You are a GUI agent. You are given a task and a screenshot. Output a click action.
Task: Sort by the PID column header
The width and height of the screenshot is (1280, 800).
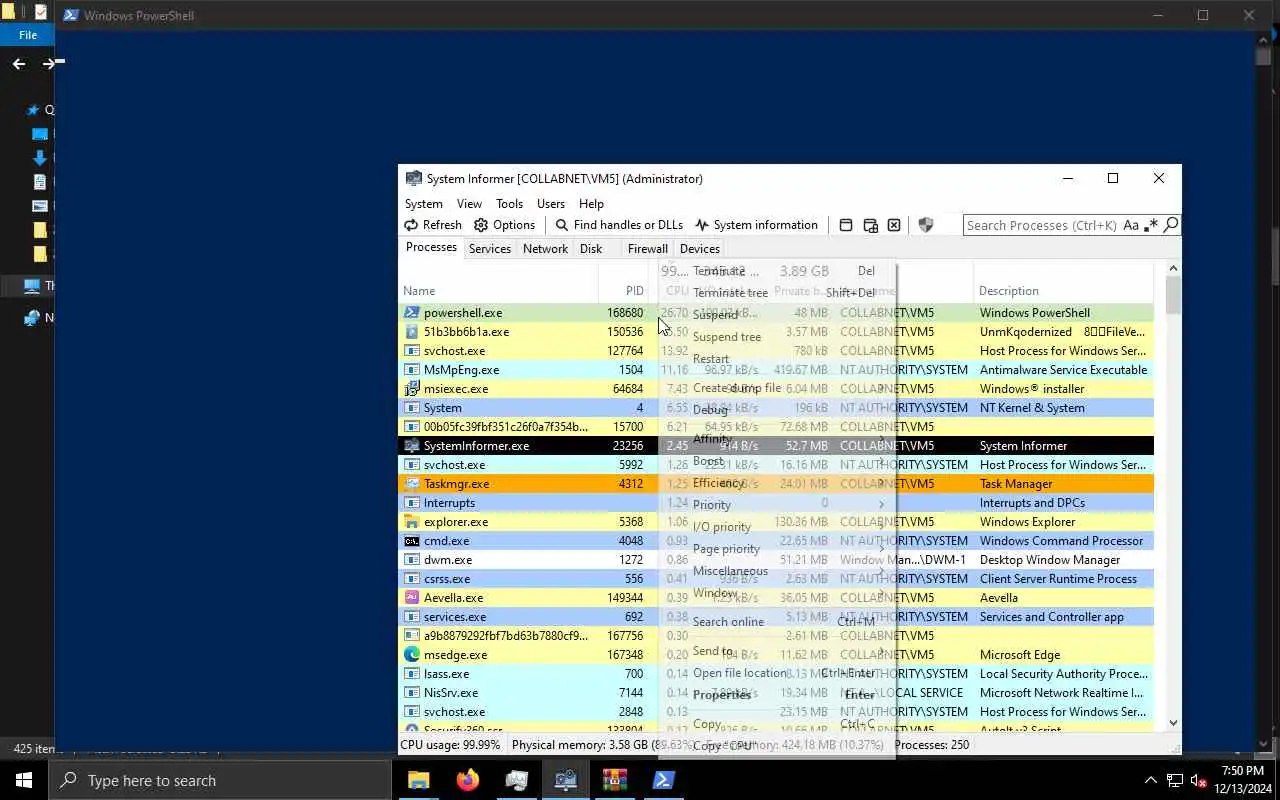point(628,291)
